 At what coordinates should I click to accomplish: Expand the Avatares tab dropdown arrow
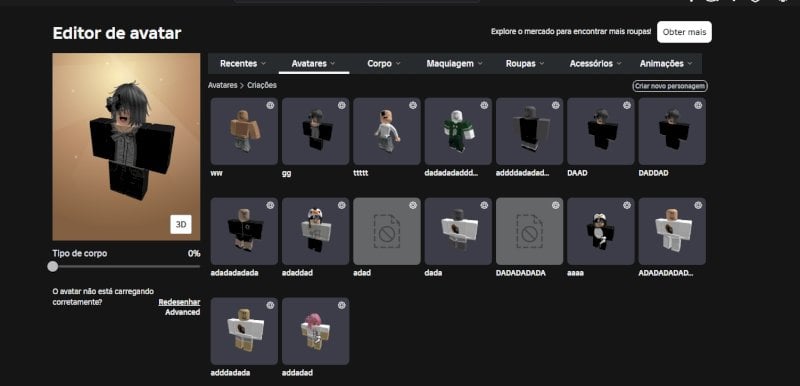click(x=333, y=64)
